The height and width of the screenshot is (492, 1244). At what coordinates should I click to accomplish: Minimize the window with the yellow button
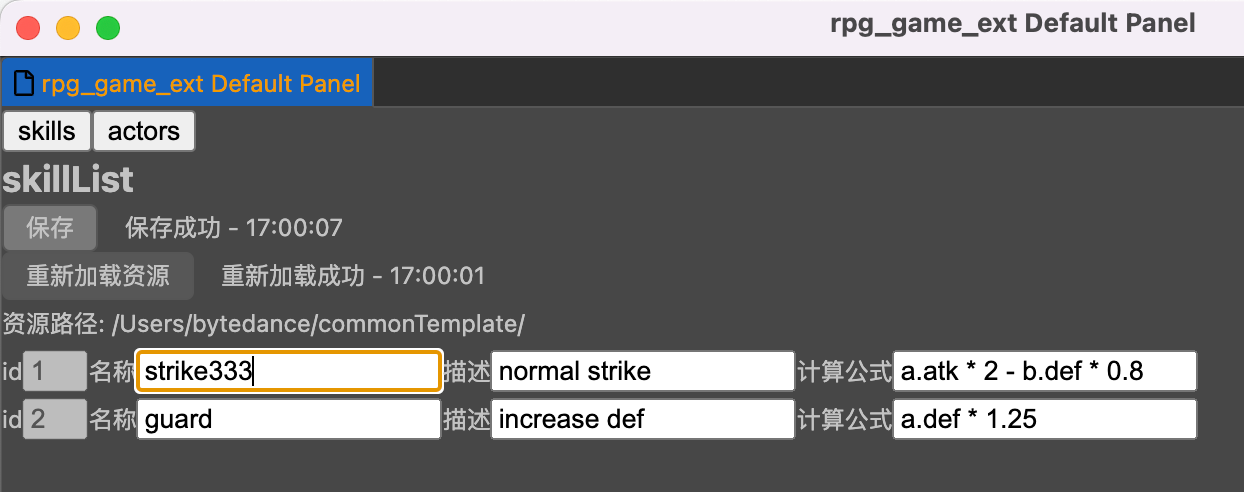click(x=68, y=28)
